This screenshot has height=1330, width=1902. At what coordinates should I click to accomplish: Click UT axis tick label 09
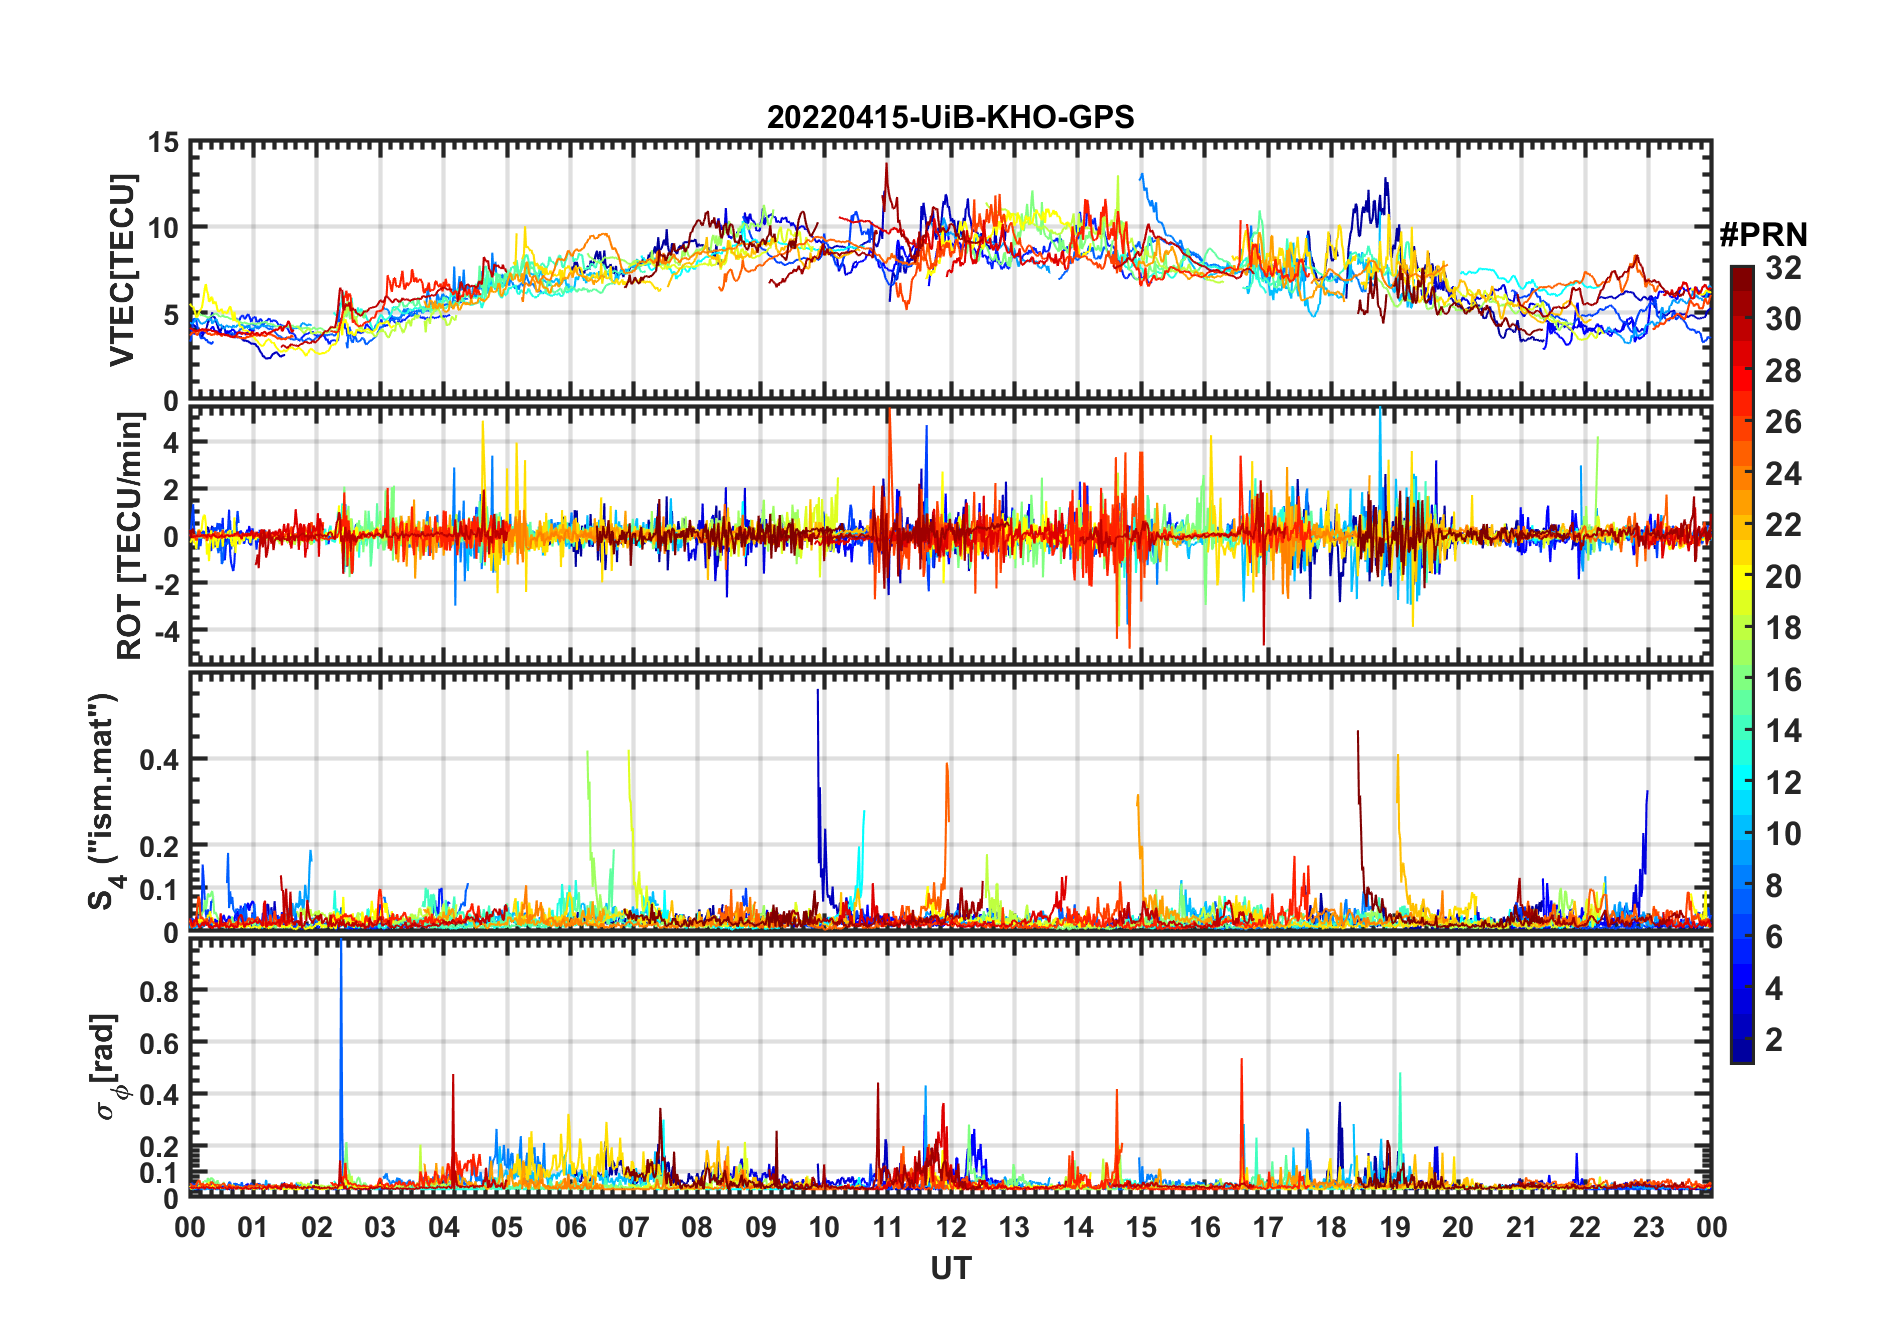click(761, 1227)
